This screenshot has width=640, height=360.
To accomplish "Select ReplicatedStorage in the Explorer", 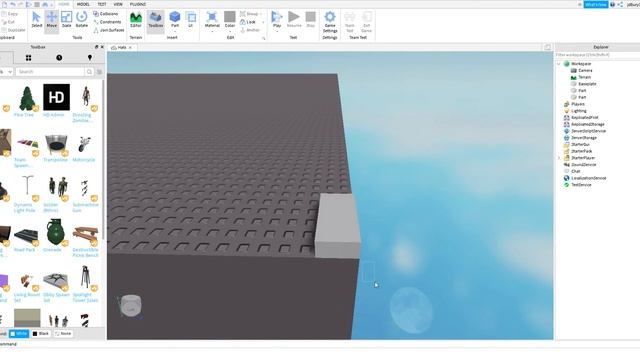I will (588, 124).
